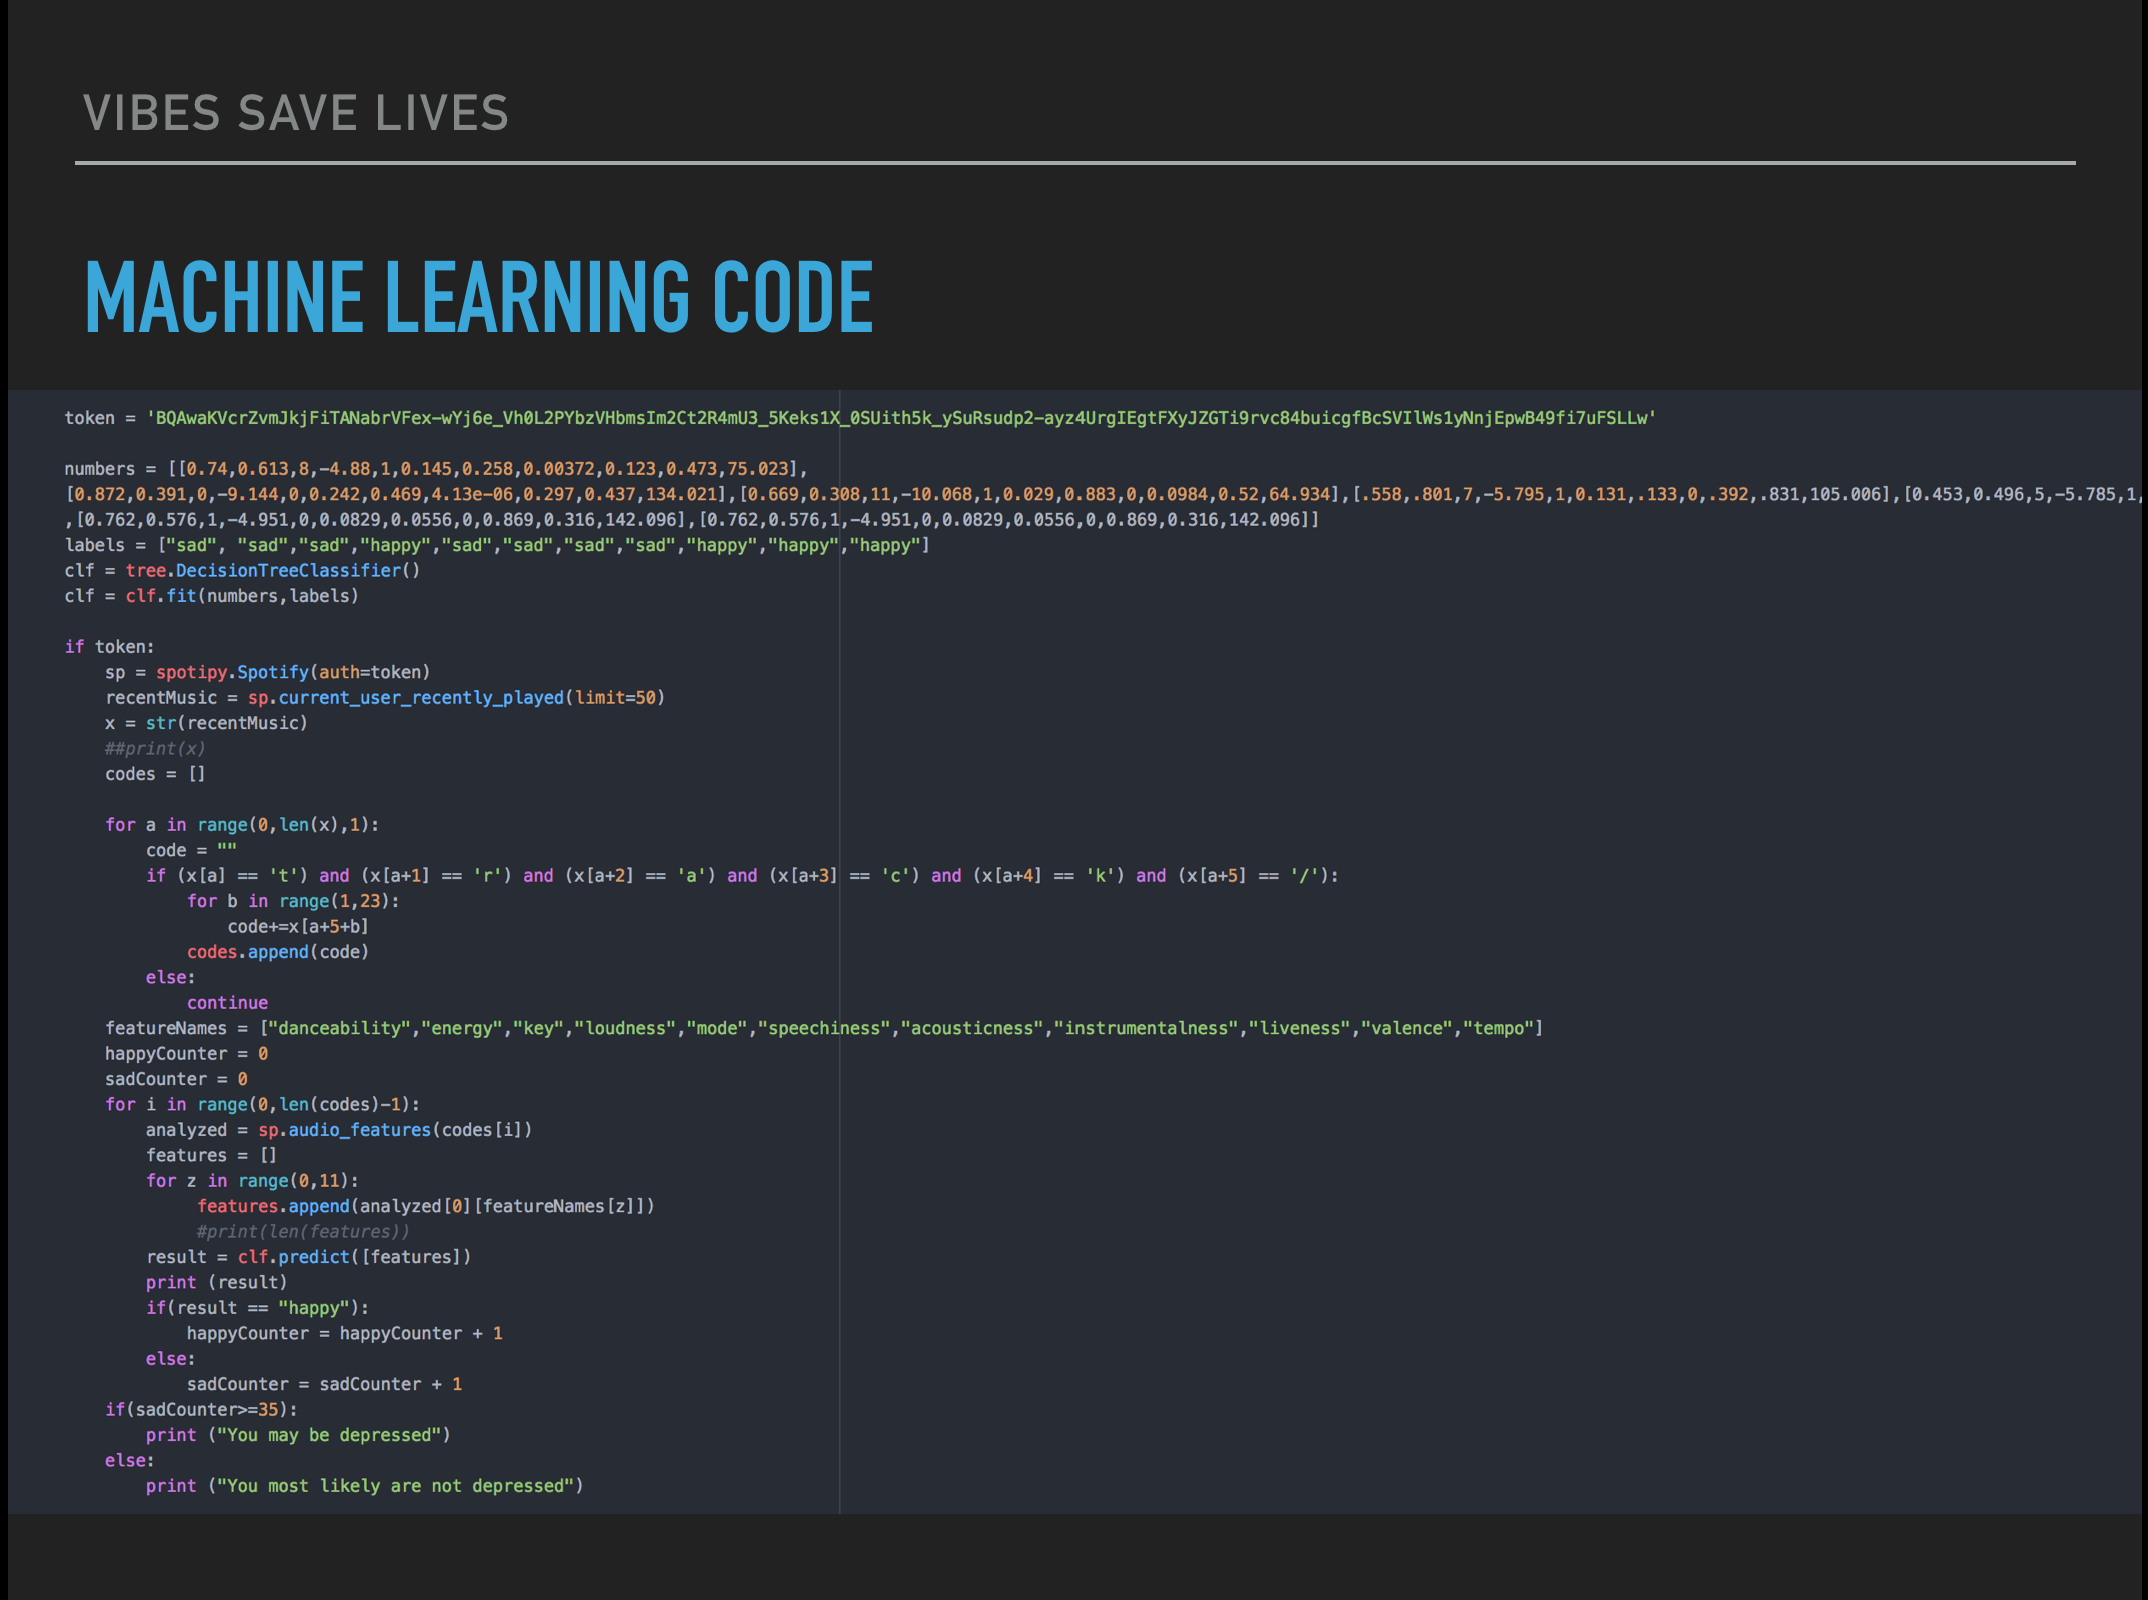Click the if(sadCounter>=35) condition
This screenshot has width=2148, height=1600.
201,1410
